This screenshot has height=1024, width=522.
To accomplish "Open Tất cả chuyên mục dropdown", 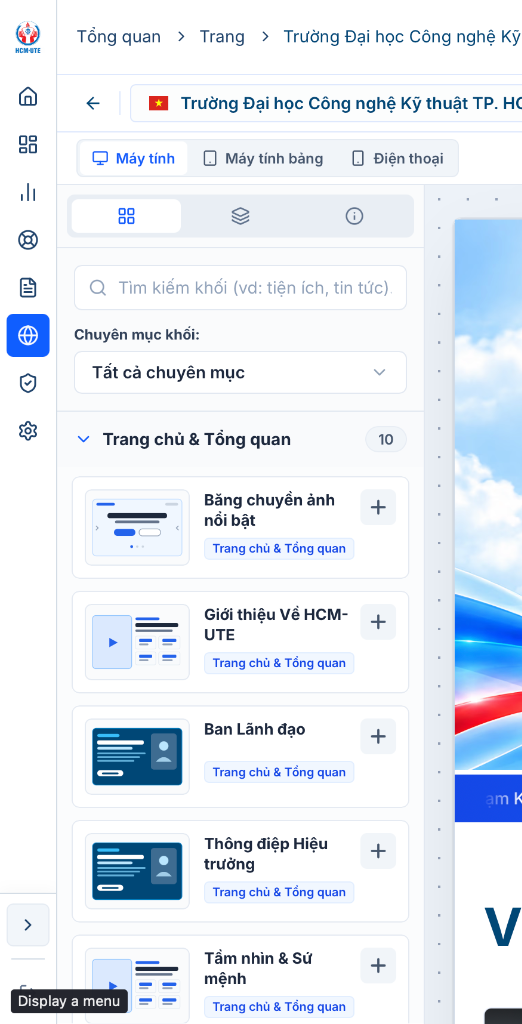I will coord(240,372).
